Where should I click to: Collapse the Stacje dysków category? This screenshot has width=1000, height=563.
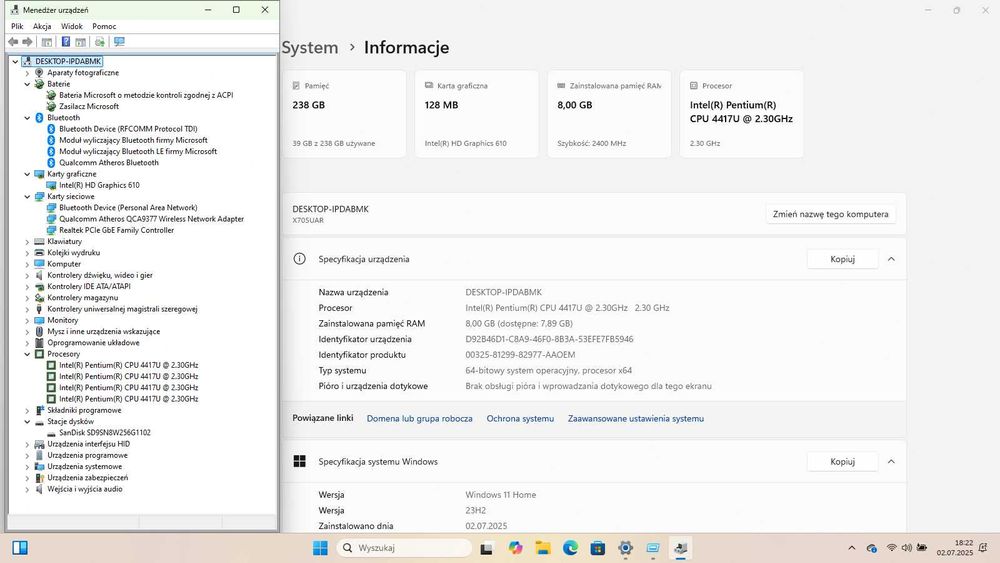point(27,421)
